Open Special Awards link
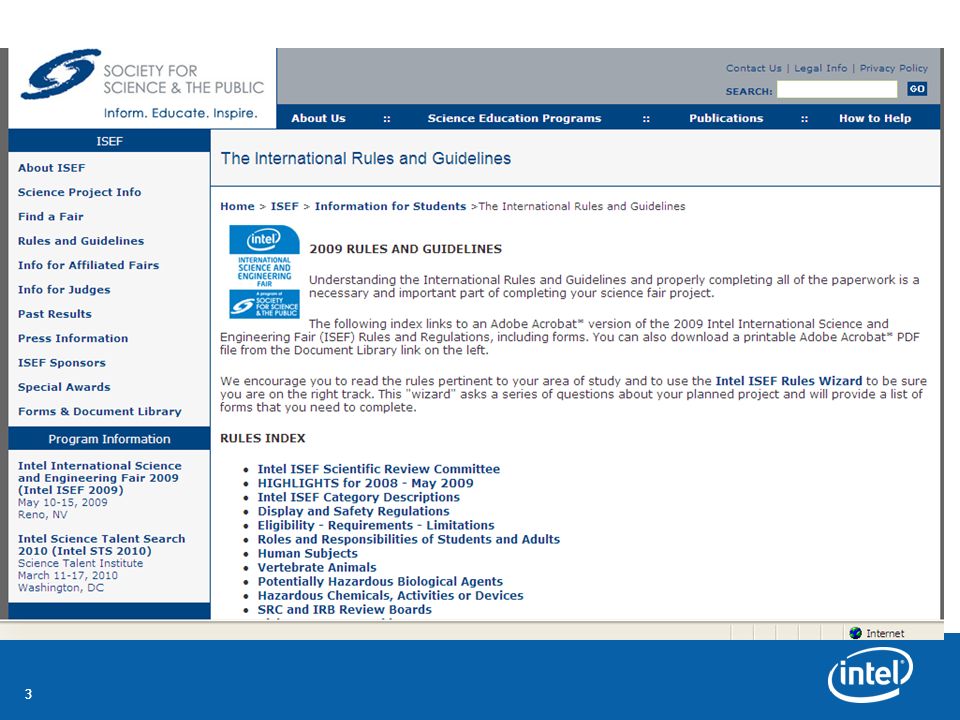 pyautogui.click(x=64, y=387)
